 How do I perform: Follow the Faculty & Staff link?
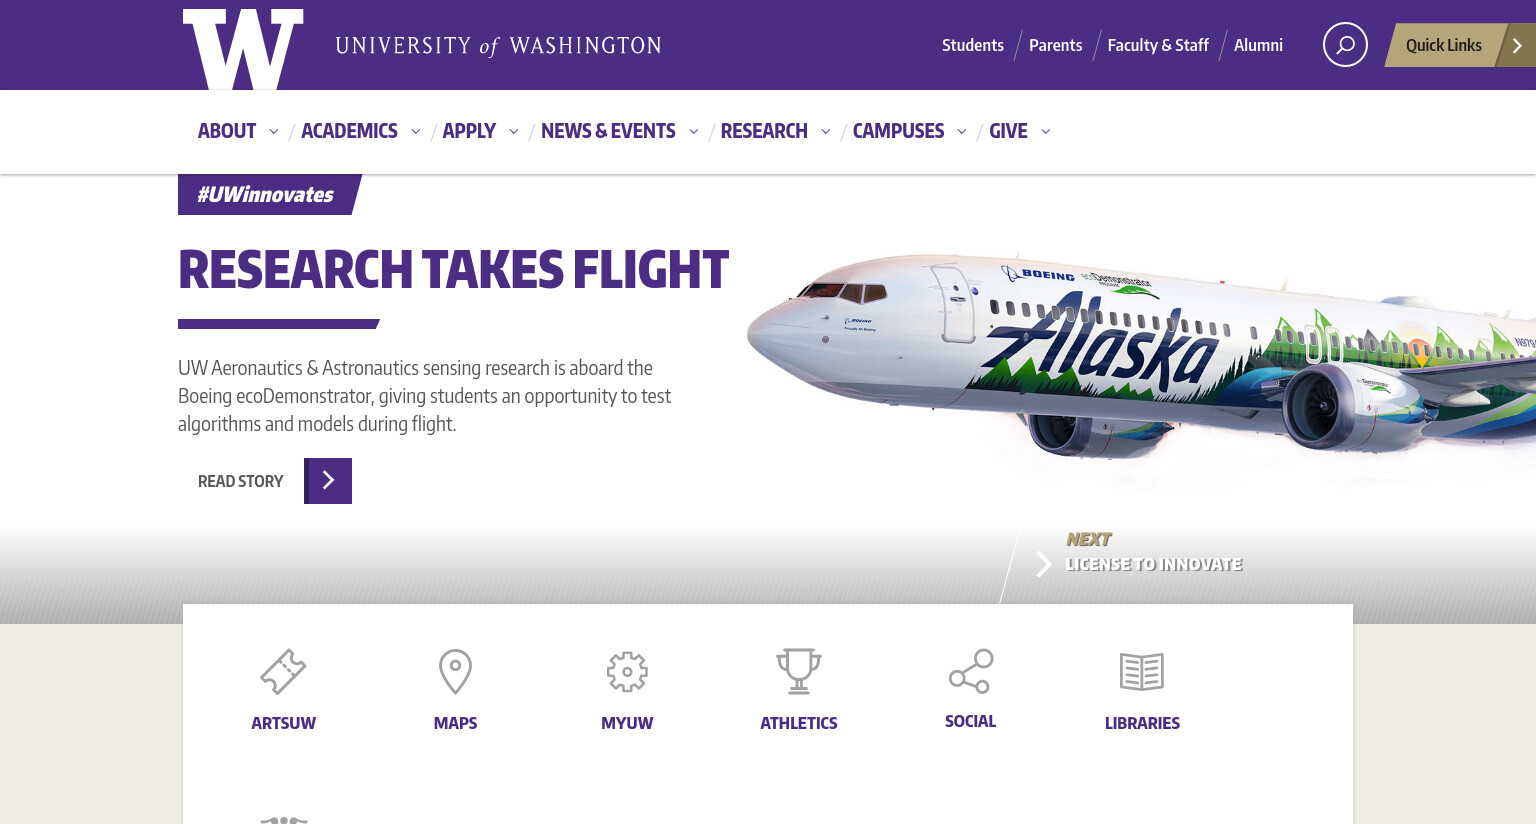pos(1158,45)
